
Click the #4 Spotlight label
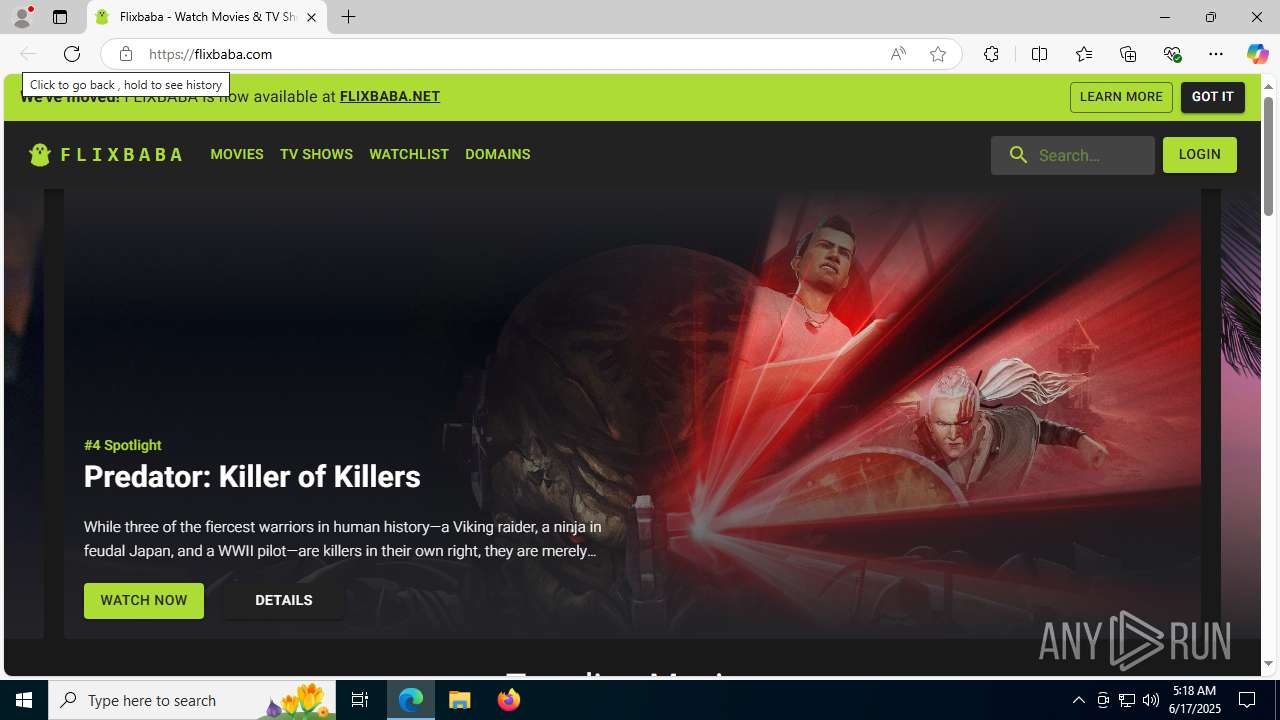pyautogui.click(x=122, y=445)
